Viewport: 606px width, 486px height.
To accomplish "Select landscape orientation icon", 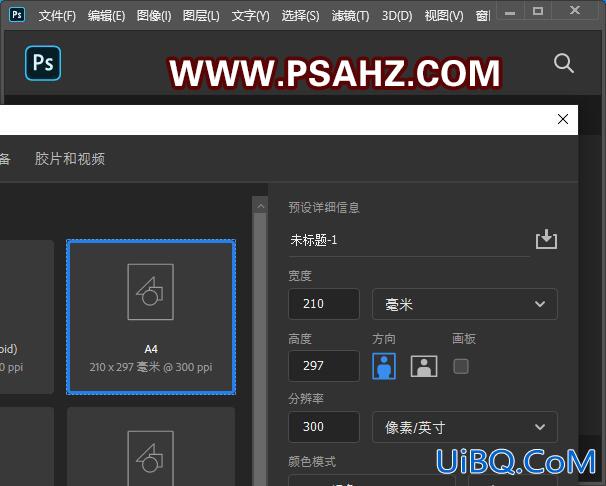I will click(x=424, y=366).
